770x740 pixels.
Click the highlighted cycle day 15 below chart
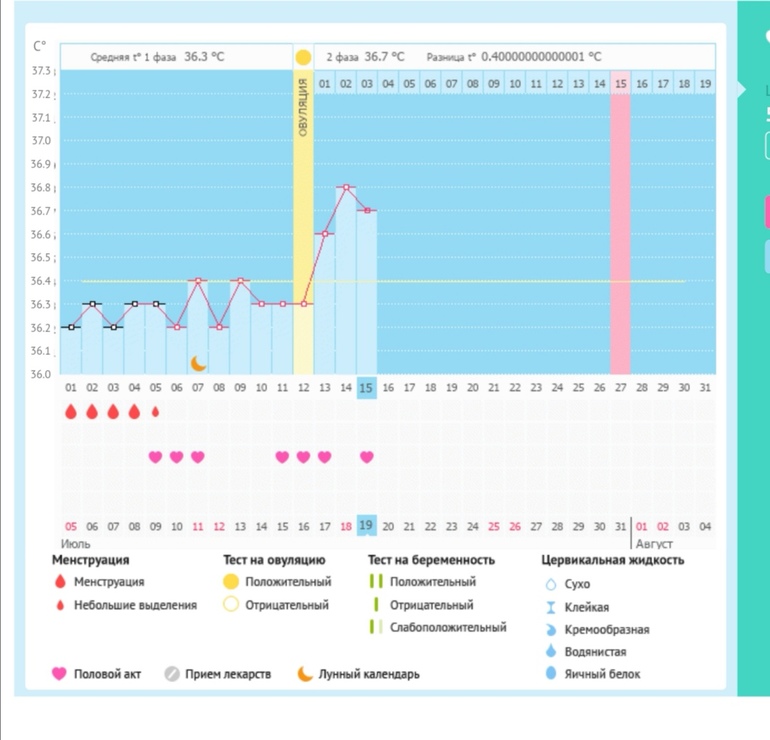point(367,387)
